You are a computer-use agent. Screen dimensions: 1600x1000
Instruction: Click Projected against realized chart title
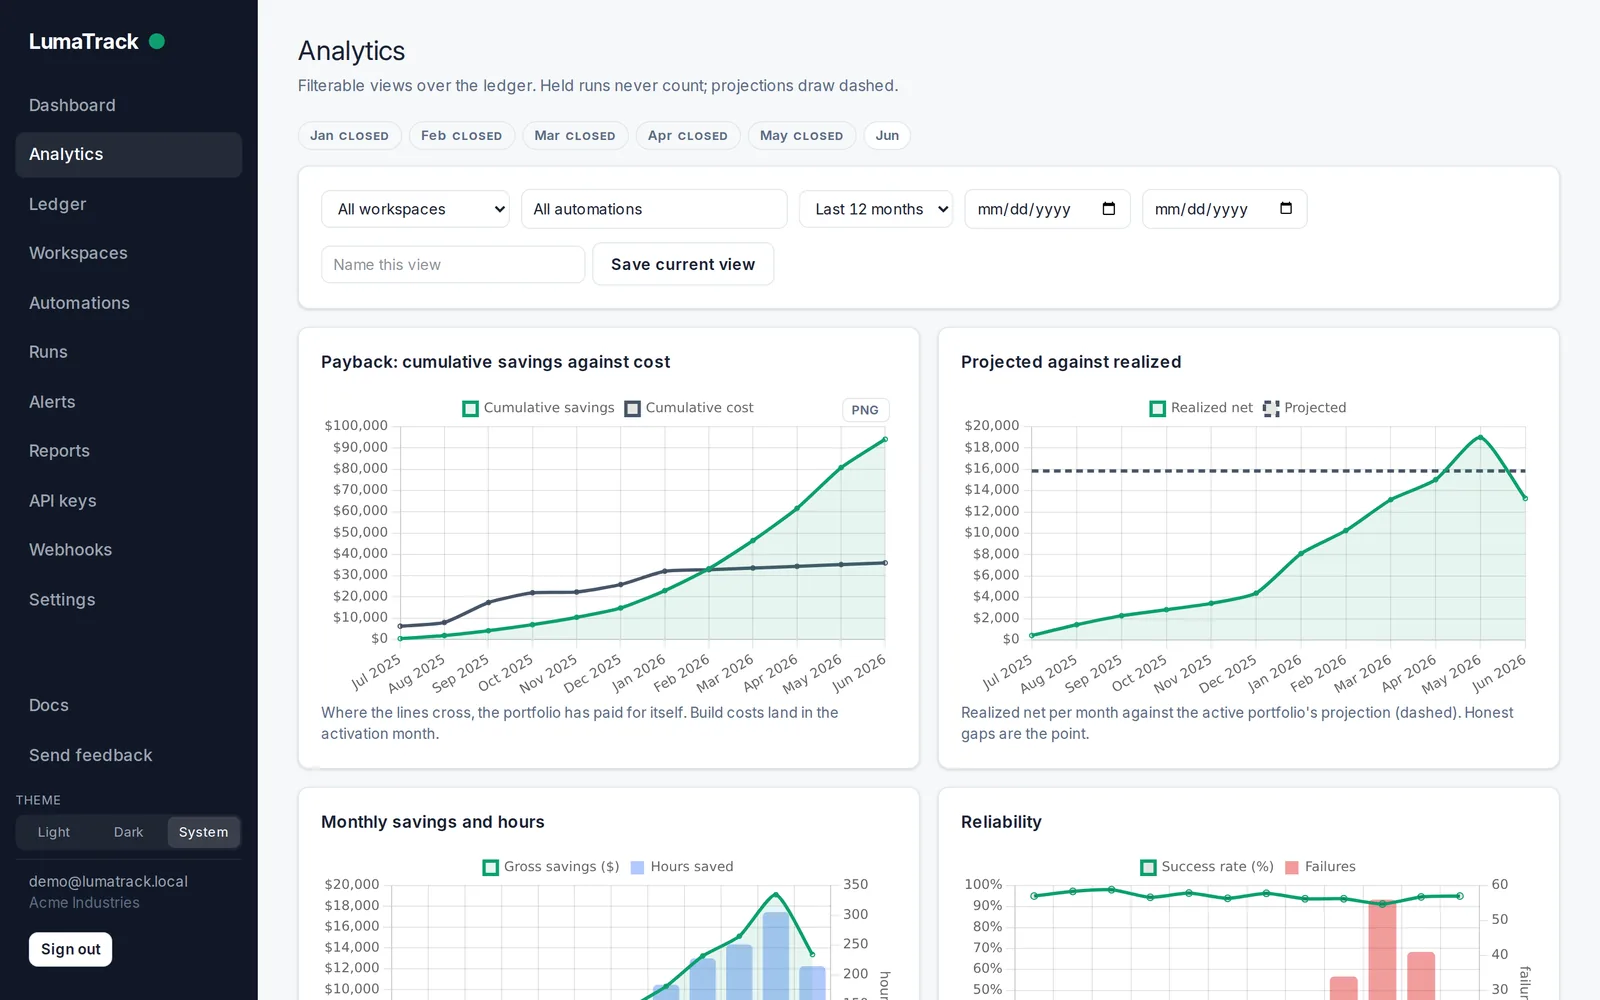point(1071,362)
